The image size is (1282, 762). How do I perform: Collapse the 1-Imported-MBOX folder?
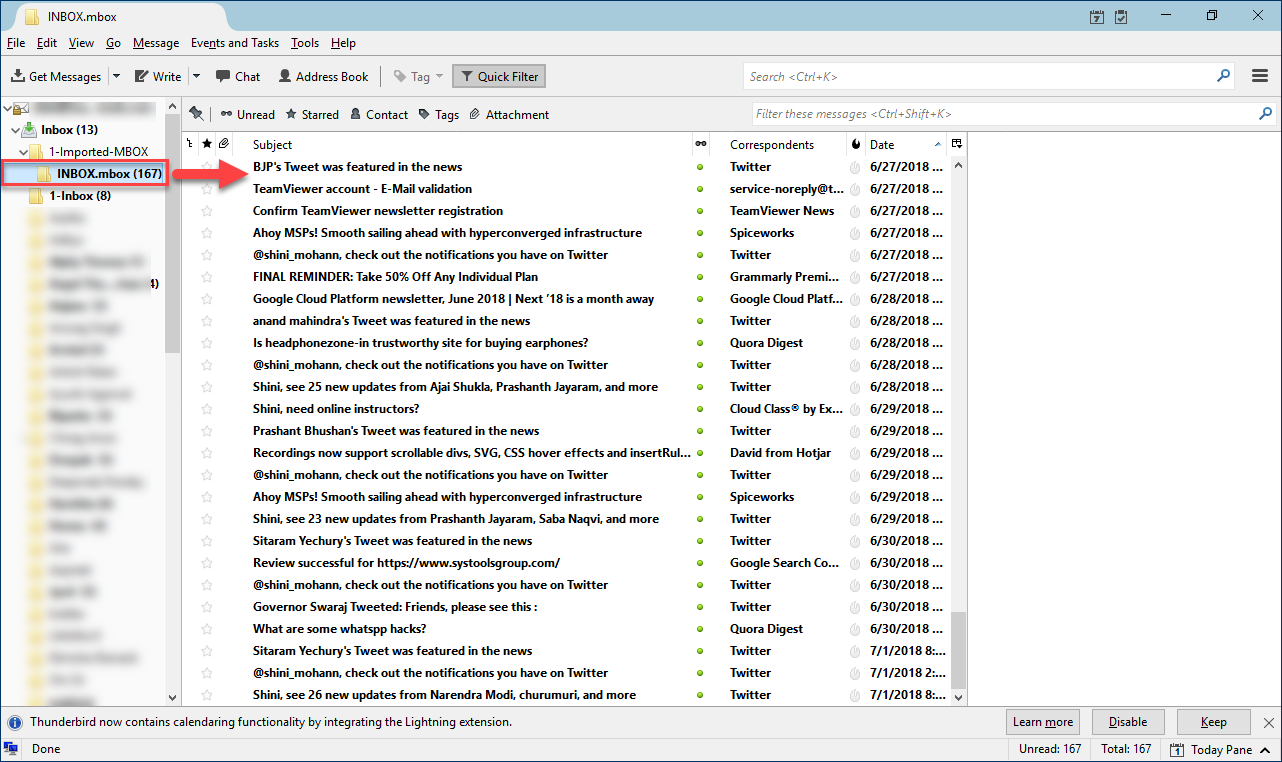coord(23,152)
